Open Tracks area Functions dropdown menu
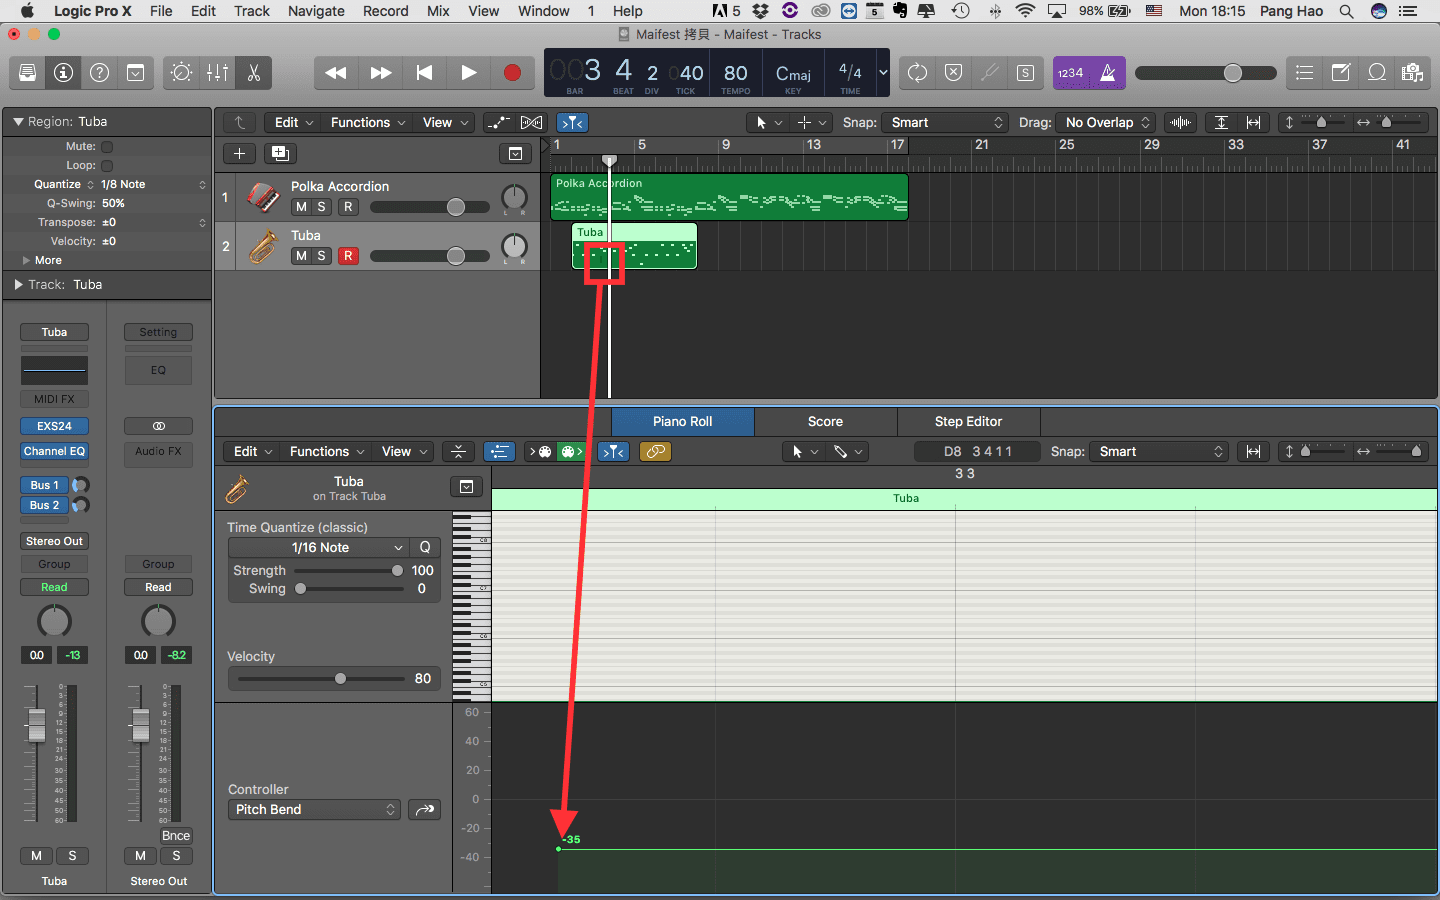This screenshot has width=1440, height=900. point(368,122)
